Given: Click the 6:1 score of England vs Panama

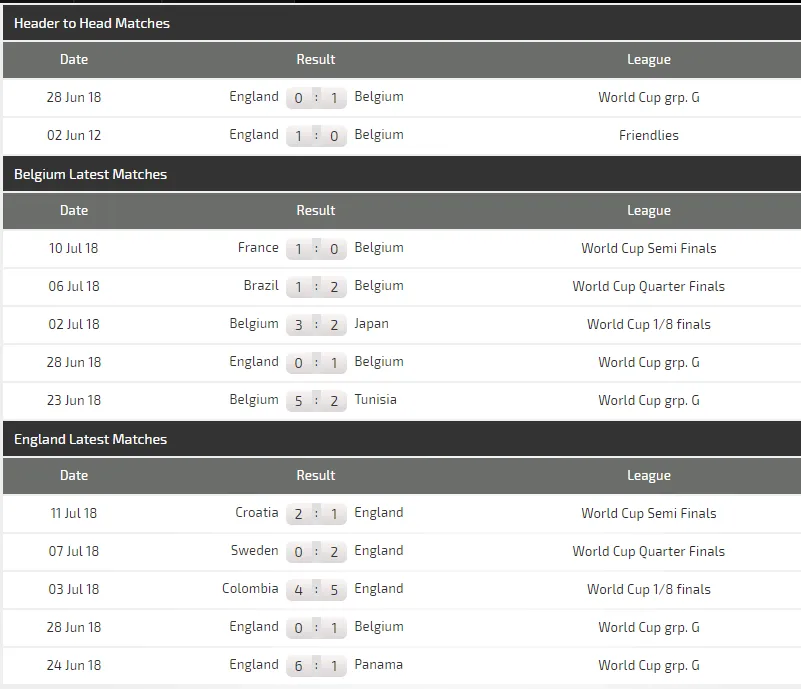Looking at the screenshot, I should [316, 665].
